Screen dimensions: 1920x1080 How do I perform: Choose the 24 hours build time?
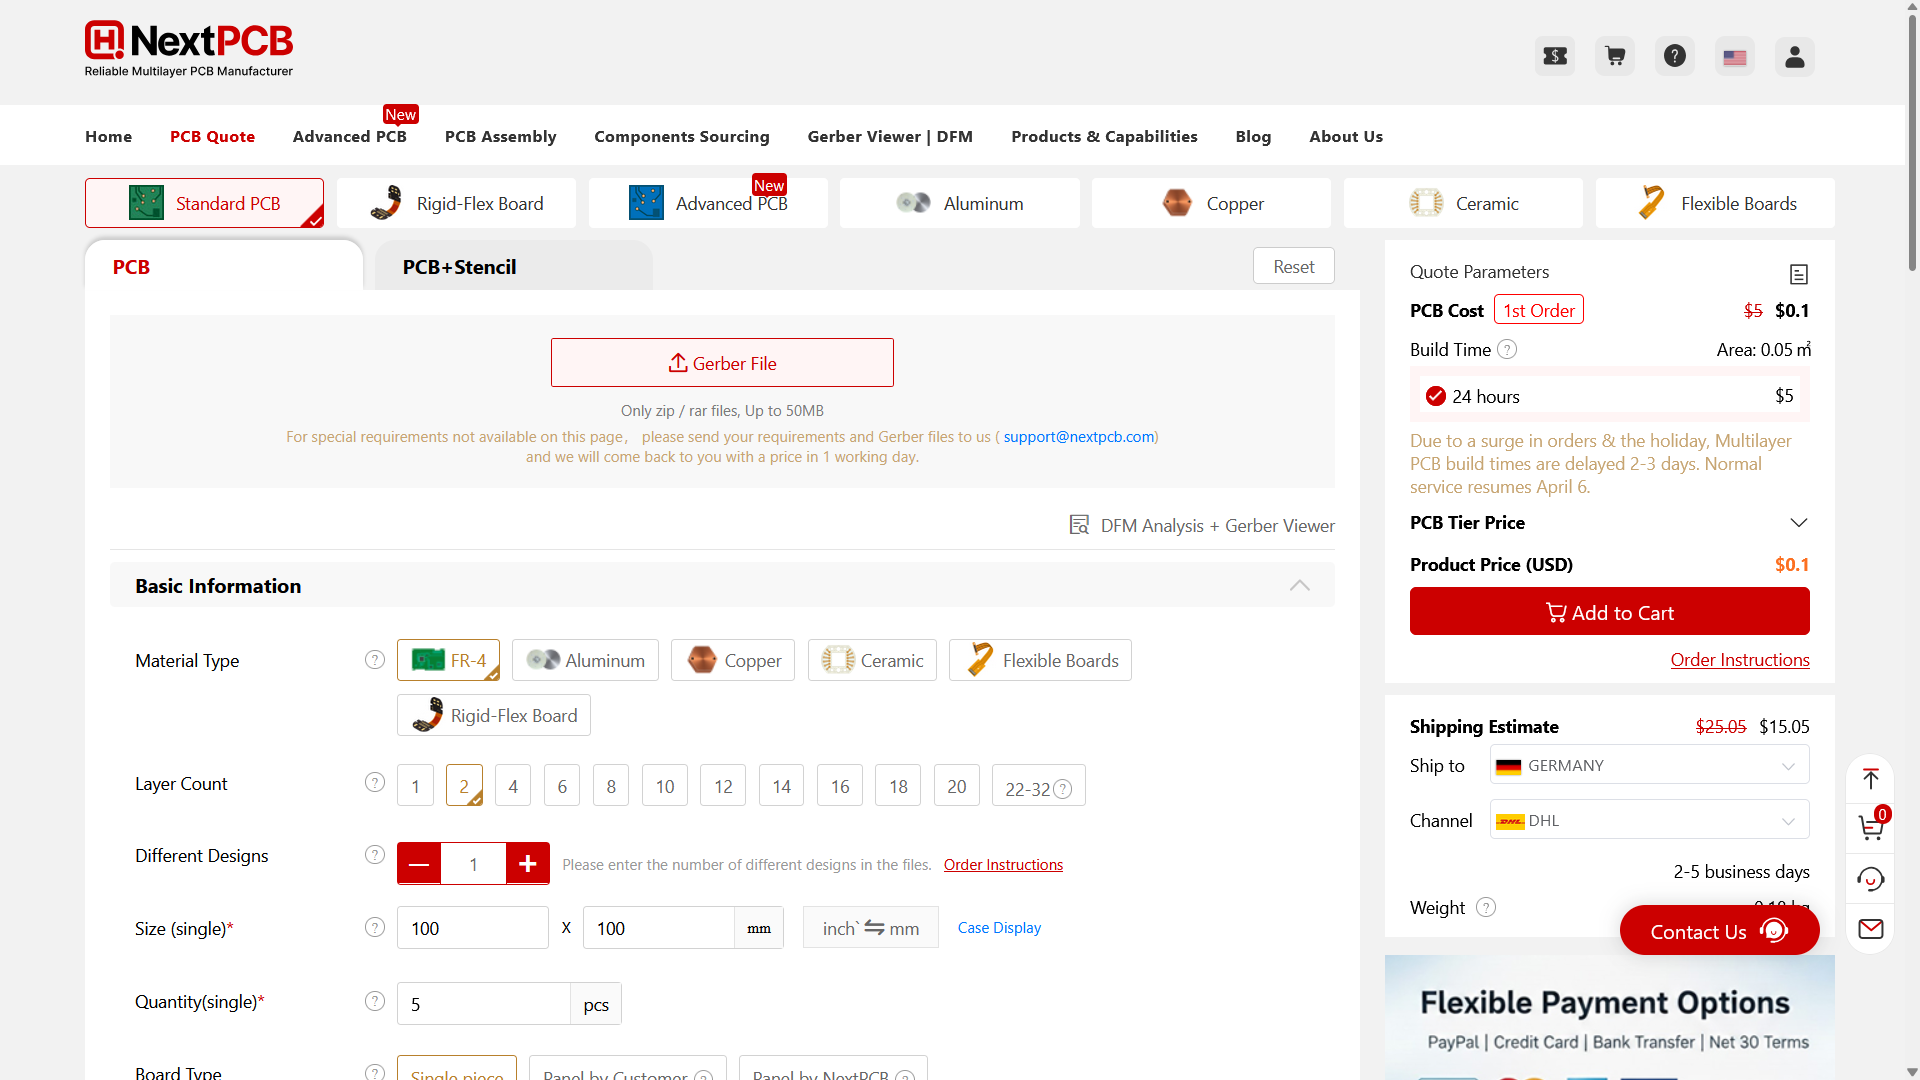pos(1609,396)
